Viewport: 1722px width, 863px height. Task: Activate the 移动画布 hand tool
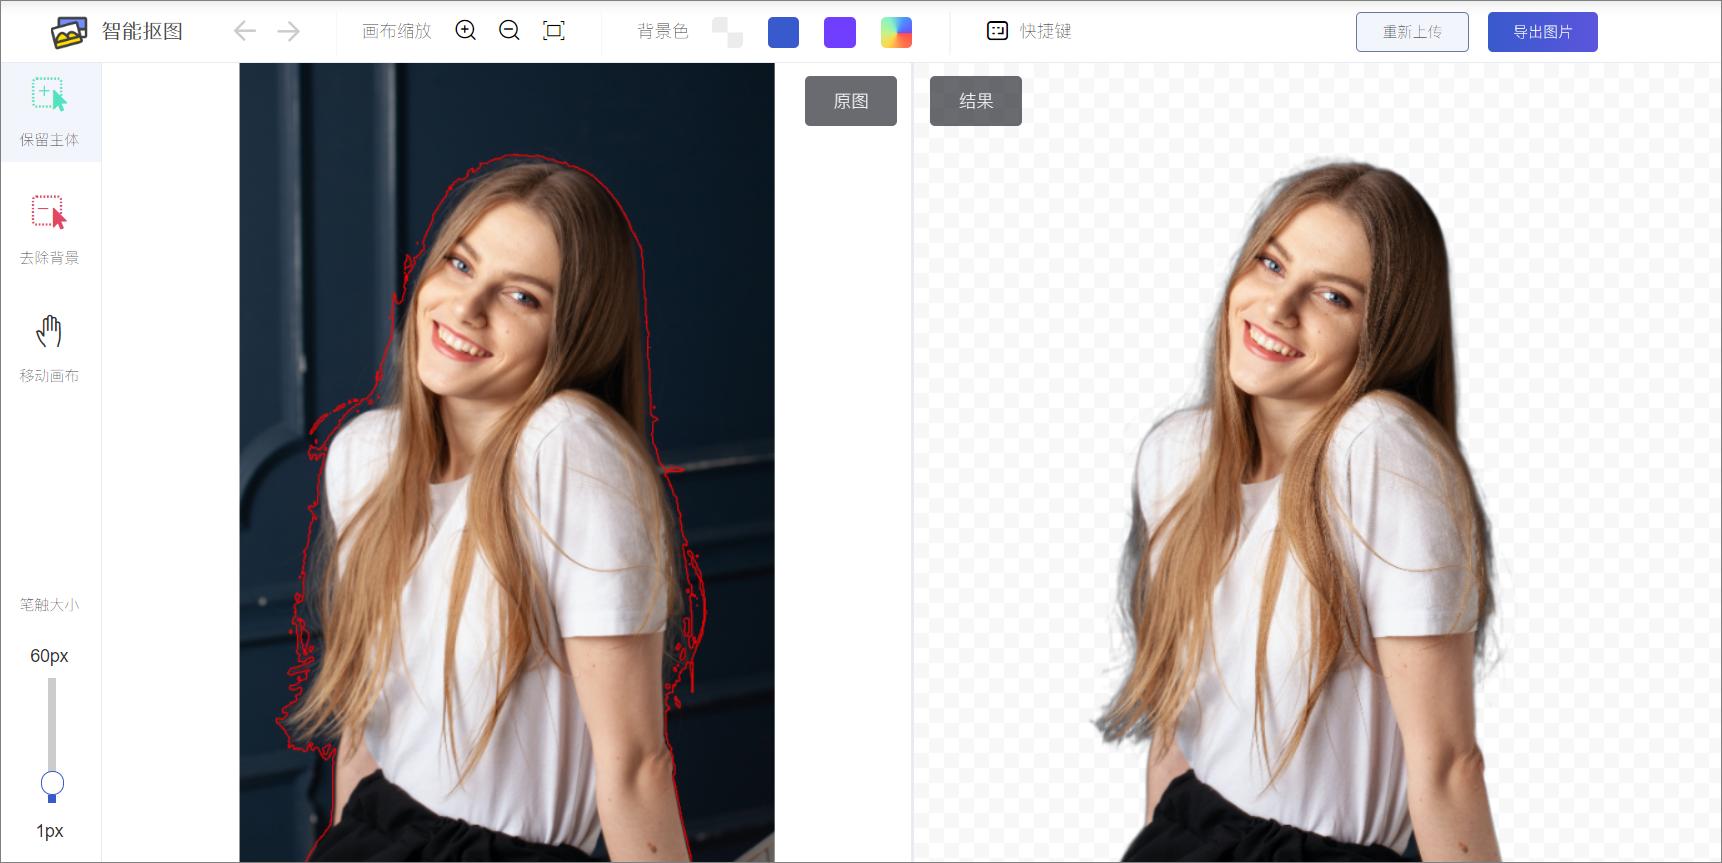click(50, 348)
